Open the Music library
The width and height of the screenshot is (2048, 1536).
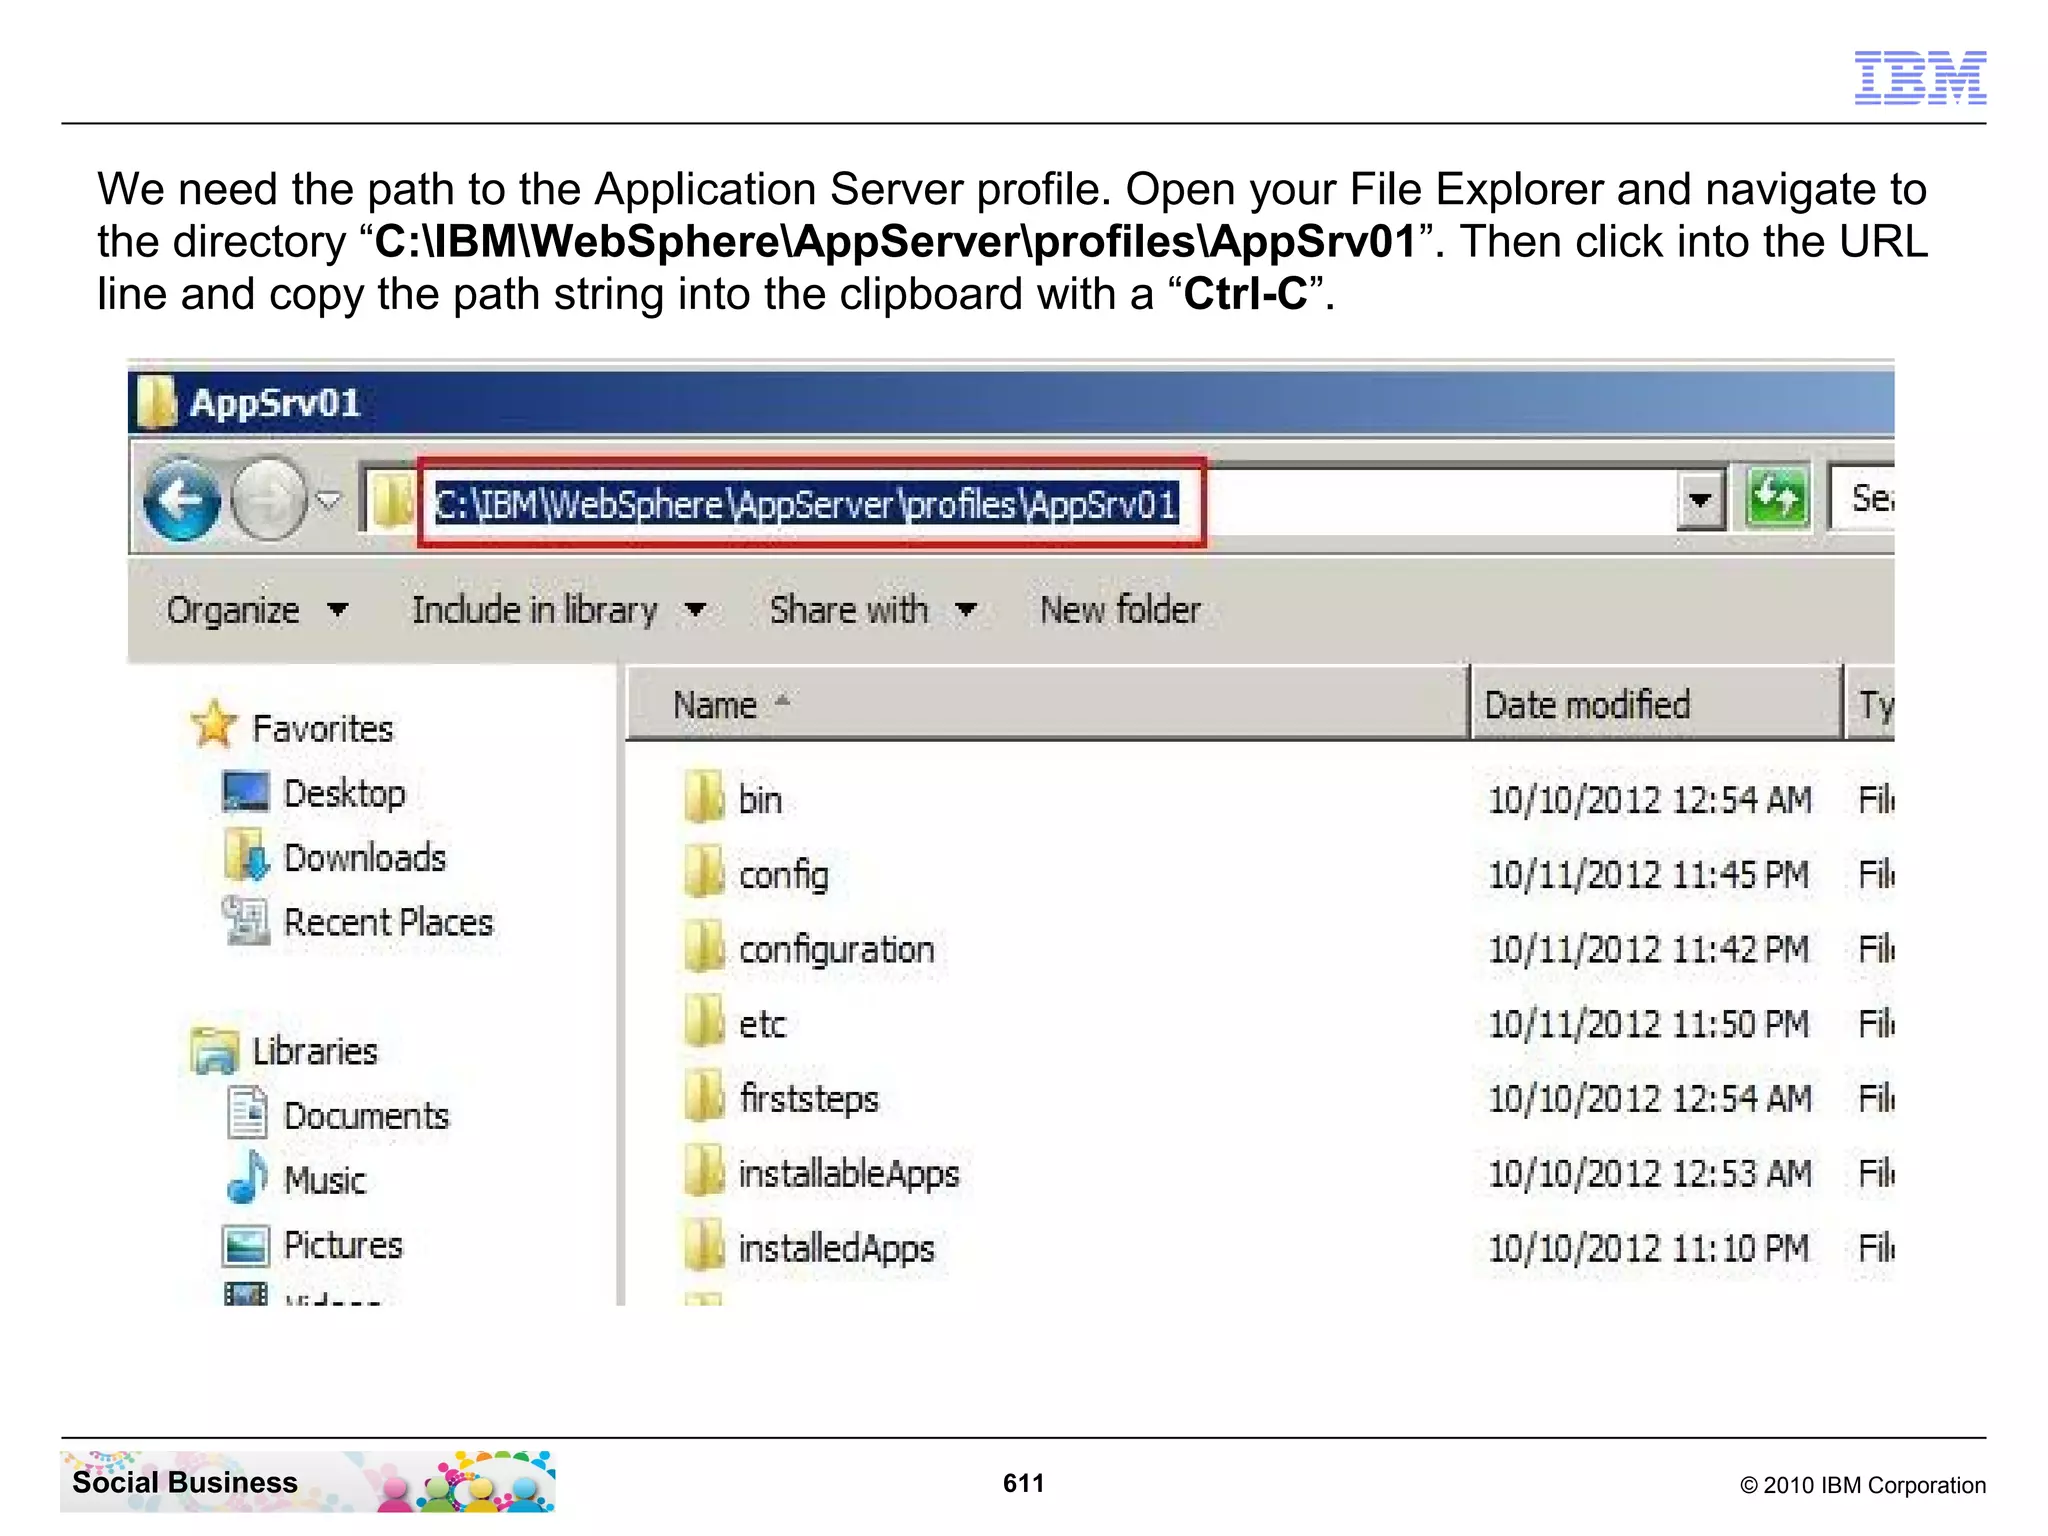(325, 1181)
